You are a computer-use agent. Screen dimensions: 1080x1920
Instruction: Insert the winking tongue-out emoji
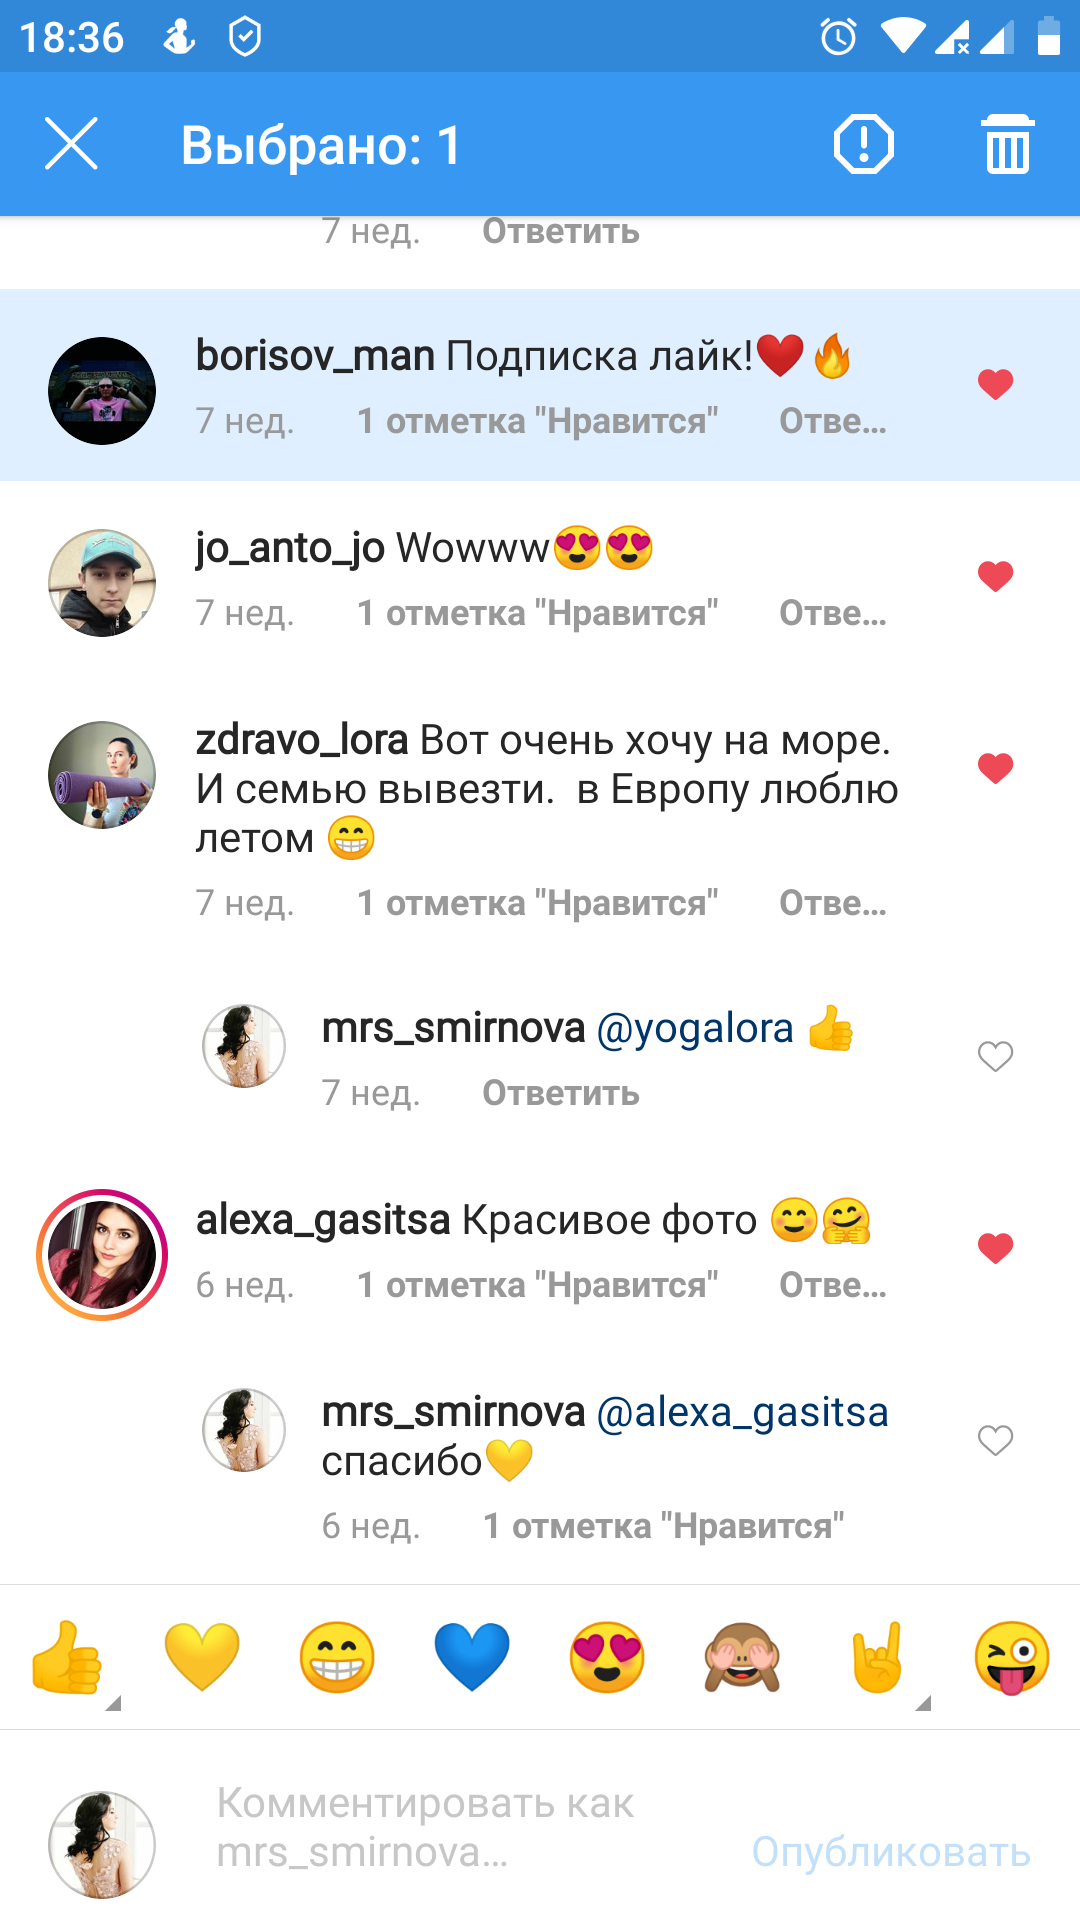coord(1012,1657)
